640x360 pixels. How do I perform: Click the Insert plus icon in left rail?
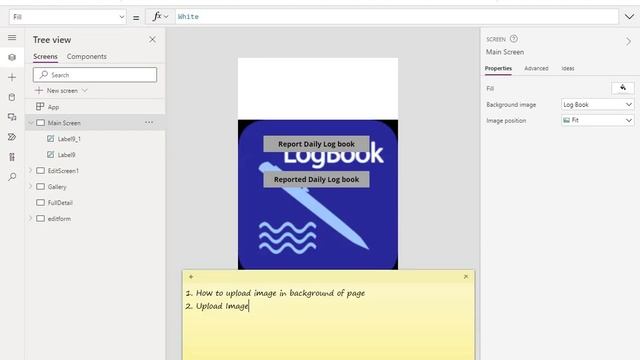(12, 77)
